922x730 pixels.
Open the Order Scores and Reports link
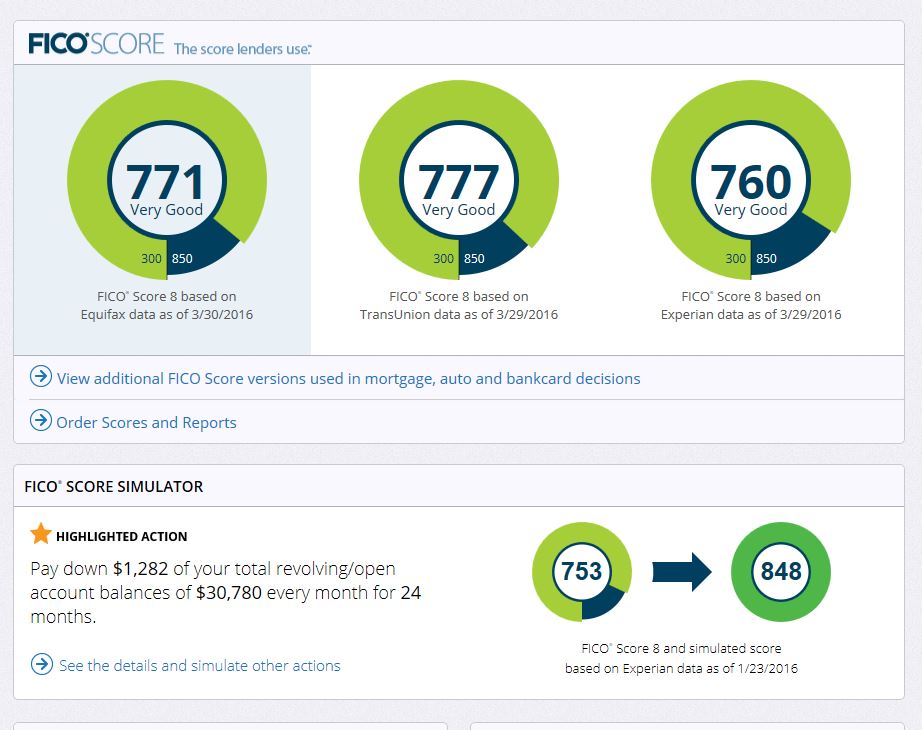[x=146, y=423]
